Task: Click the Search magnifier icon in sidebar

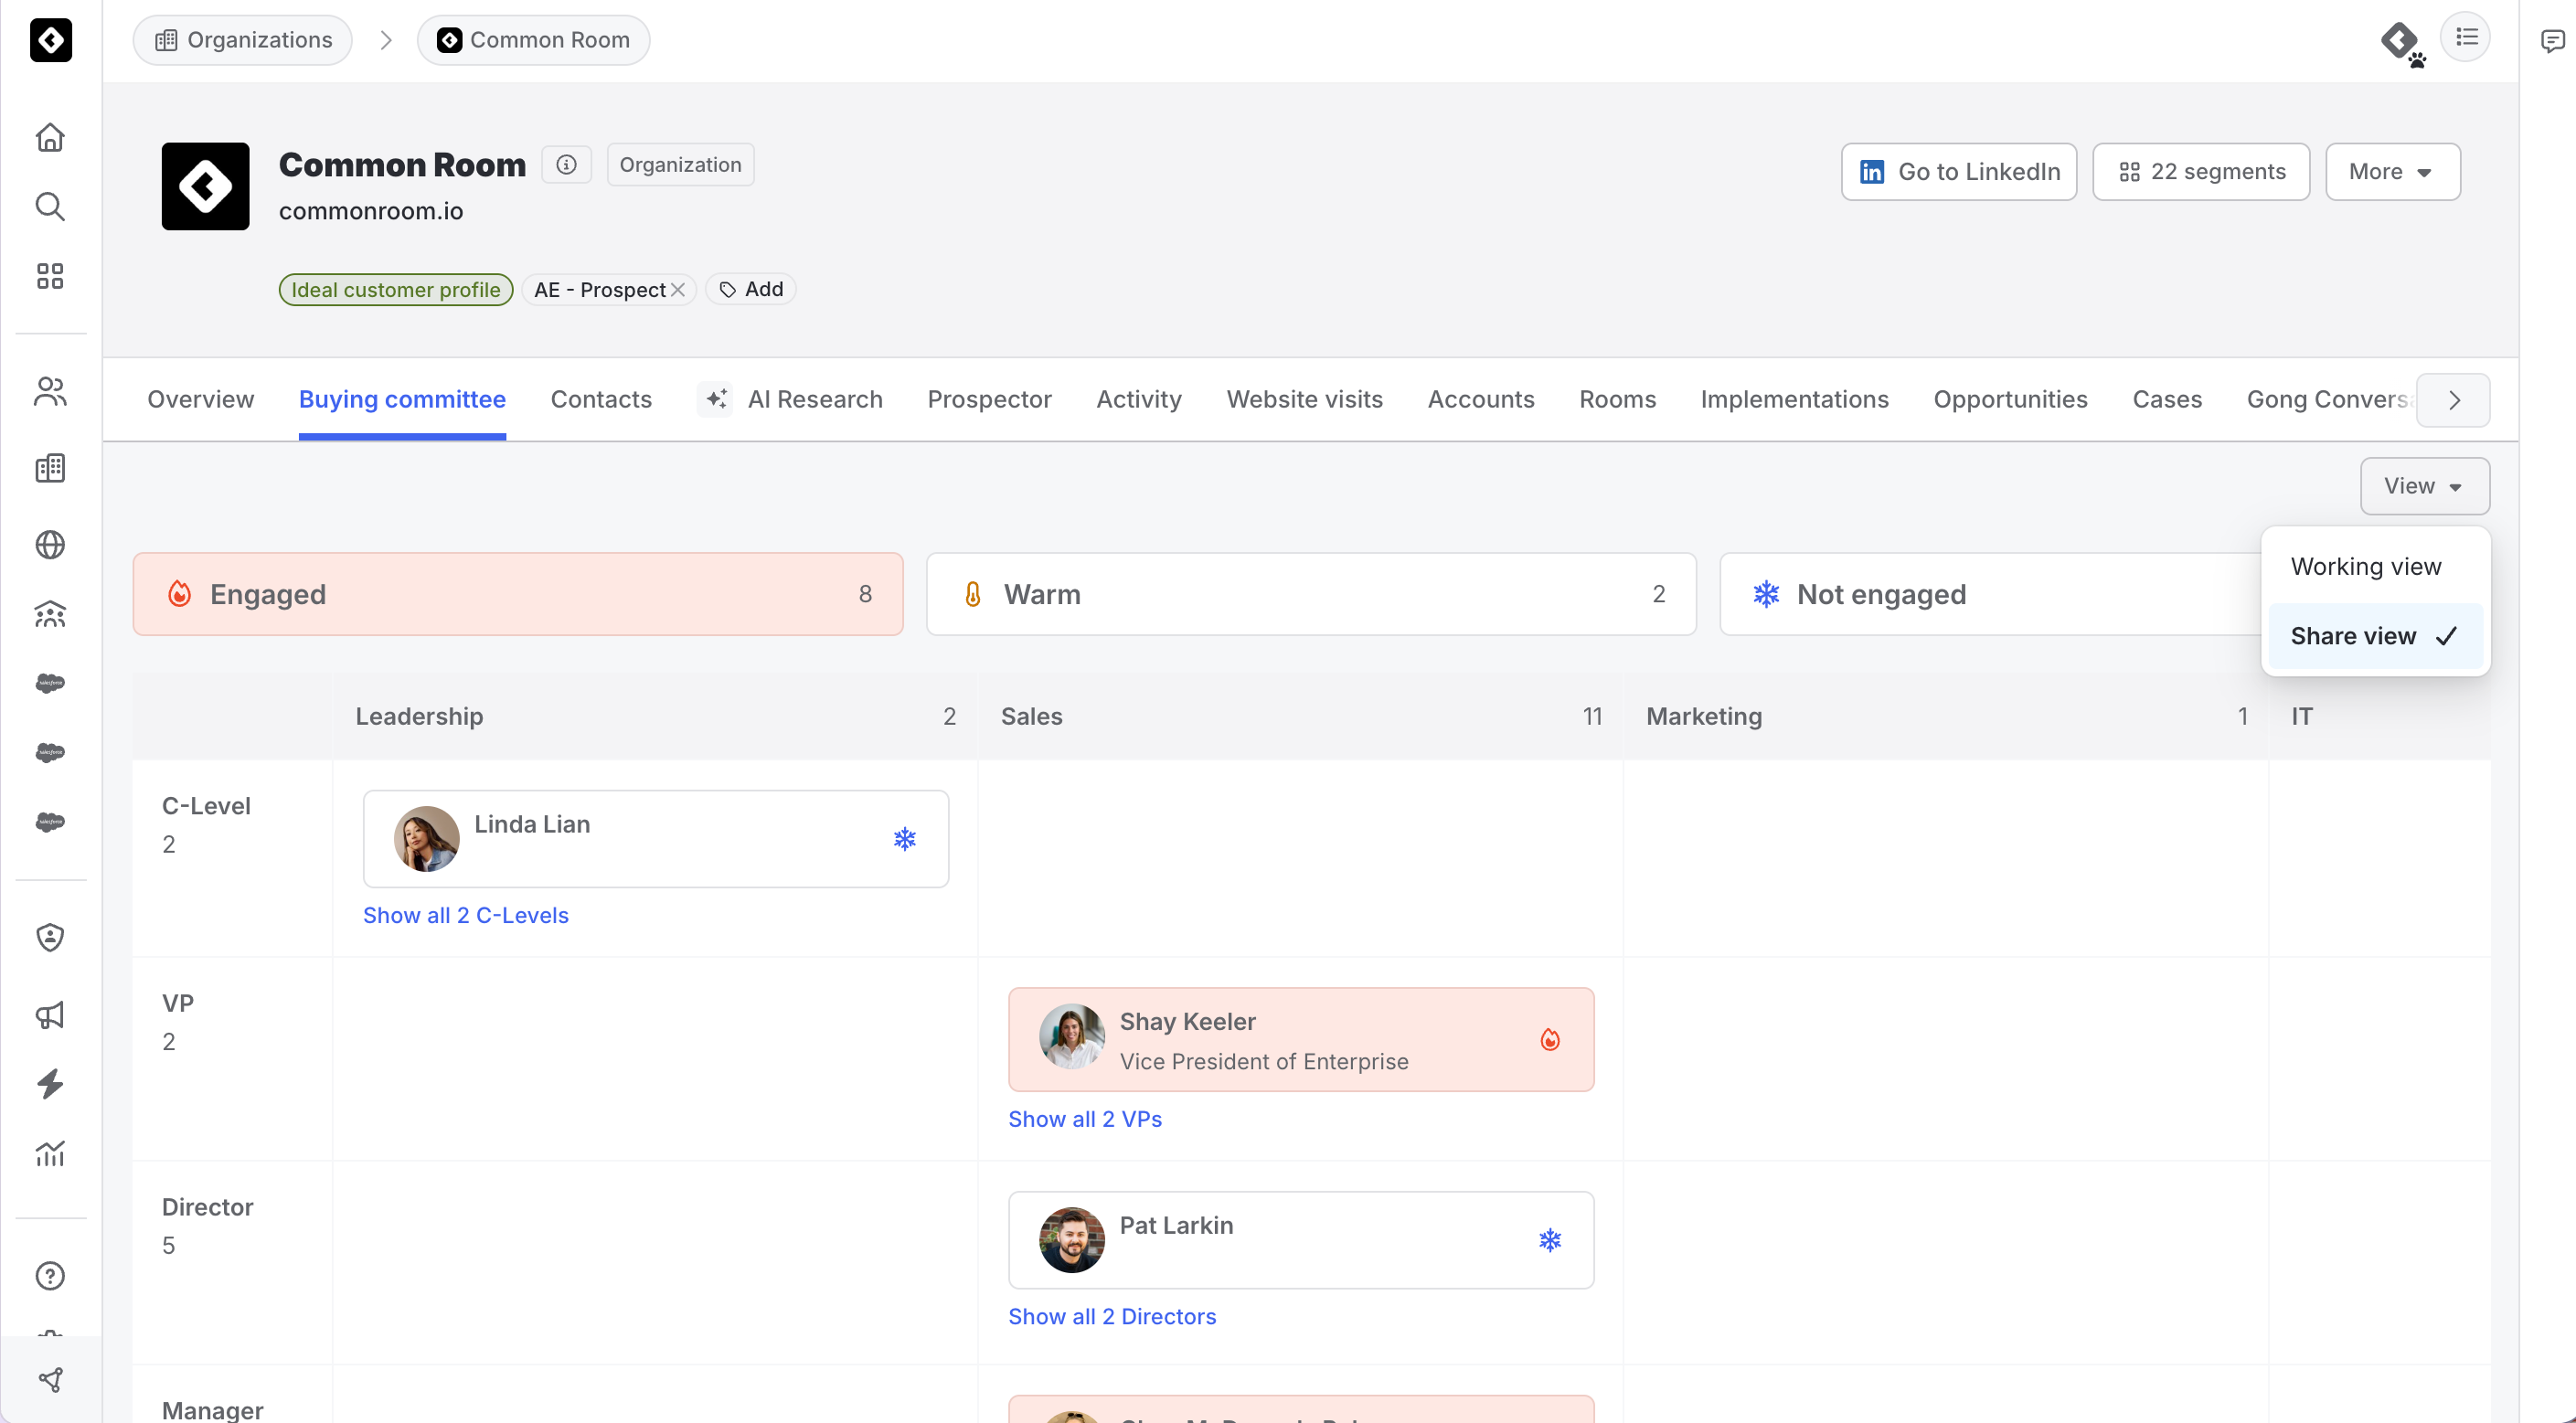Action: (50, 206)
